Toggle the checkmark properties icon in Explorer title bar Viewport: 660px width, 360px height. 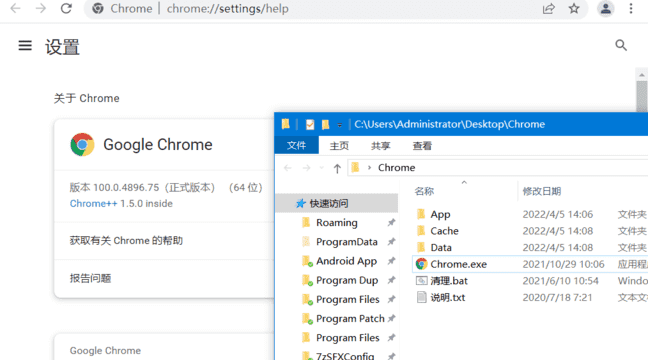pos(310,125)
